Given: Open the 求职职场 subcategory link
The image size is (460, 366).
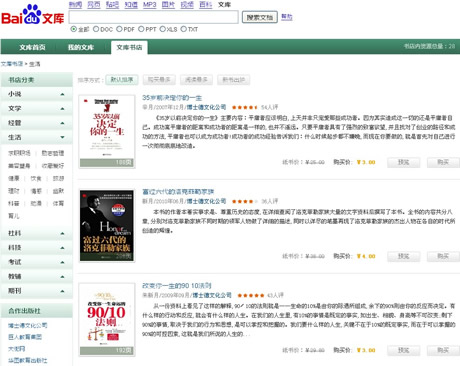Looking at the screenshot, I should click(x=19, y=153).
